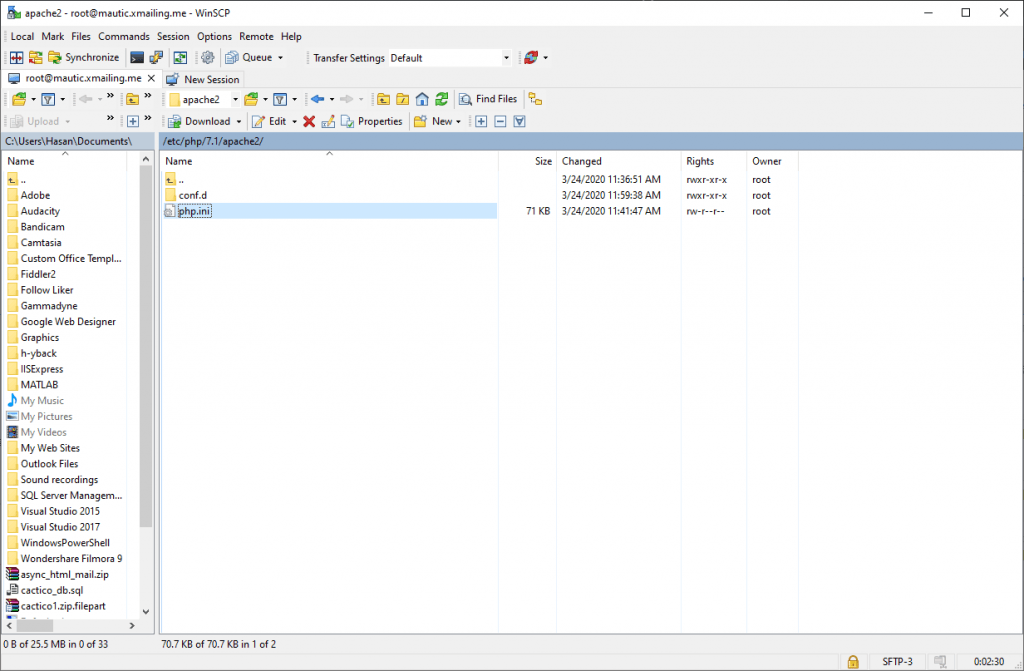Open the apache2 directory dropdown
Screen dimensions: 1024x671
click(x=236, y=99)
